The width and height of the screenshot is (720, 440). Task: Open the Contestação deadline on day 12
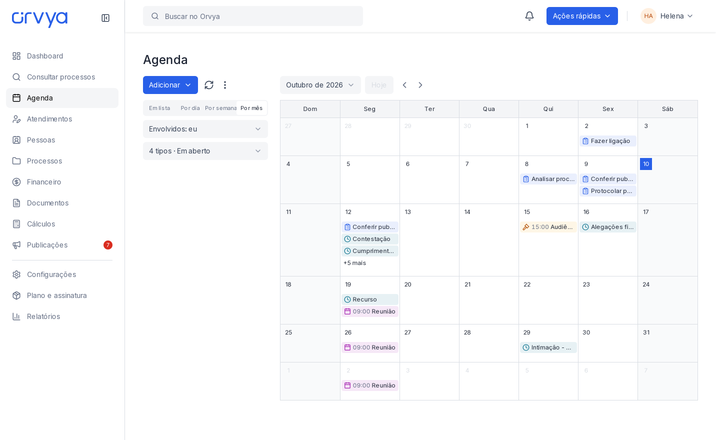(370, 239)
